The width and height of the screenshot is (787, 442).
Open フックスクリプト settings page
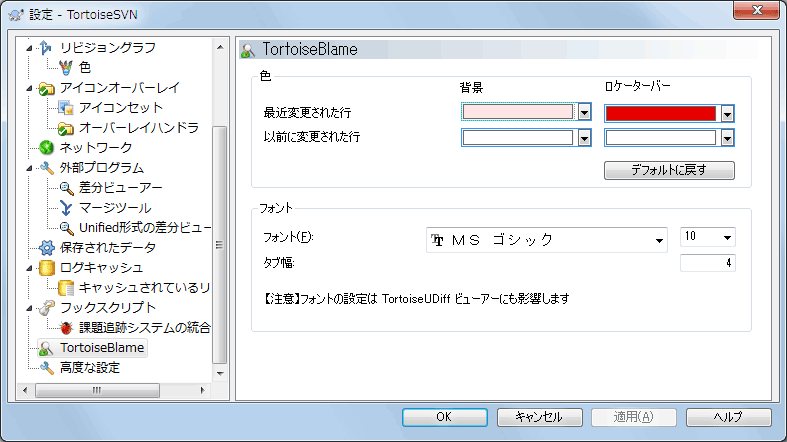(108, 308)
